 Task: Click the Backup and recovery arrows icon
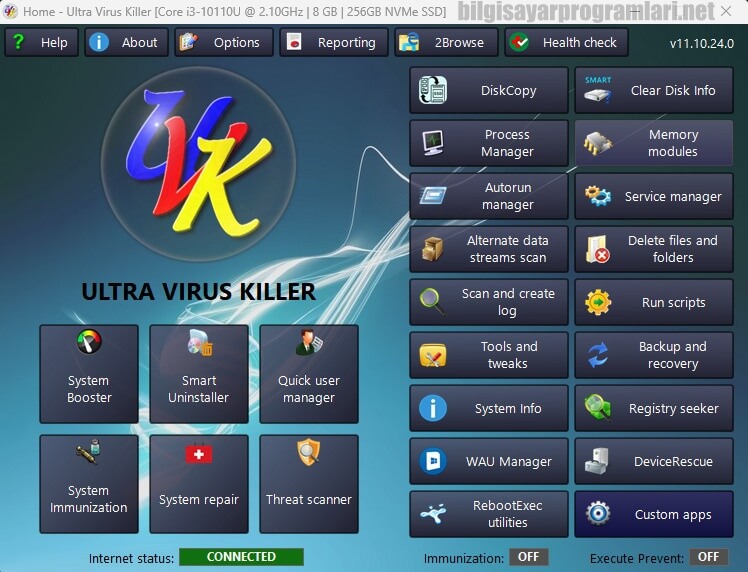click(x=598, y=355)
